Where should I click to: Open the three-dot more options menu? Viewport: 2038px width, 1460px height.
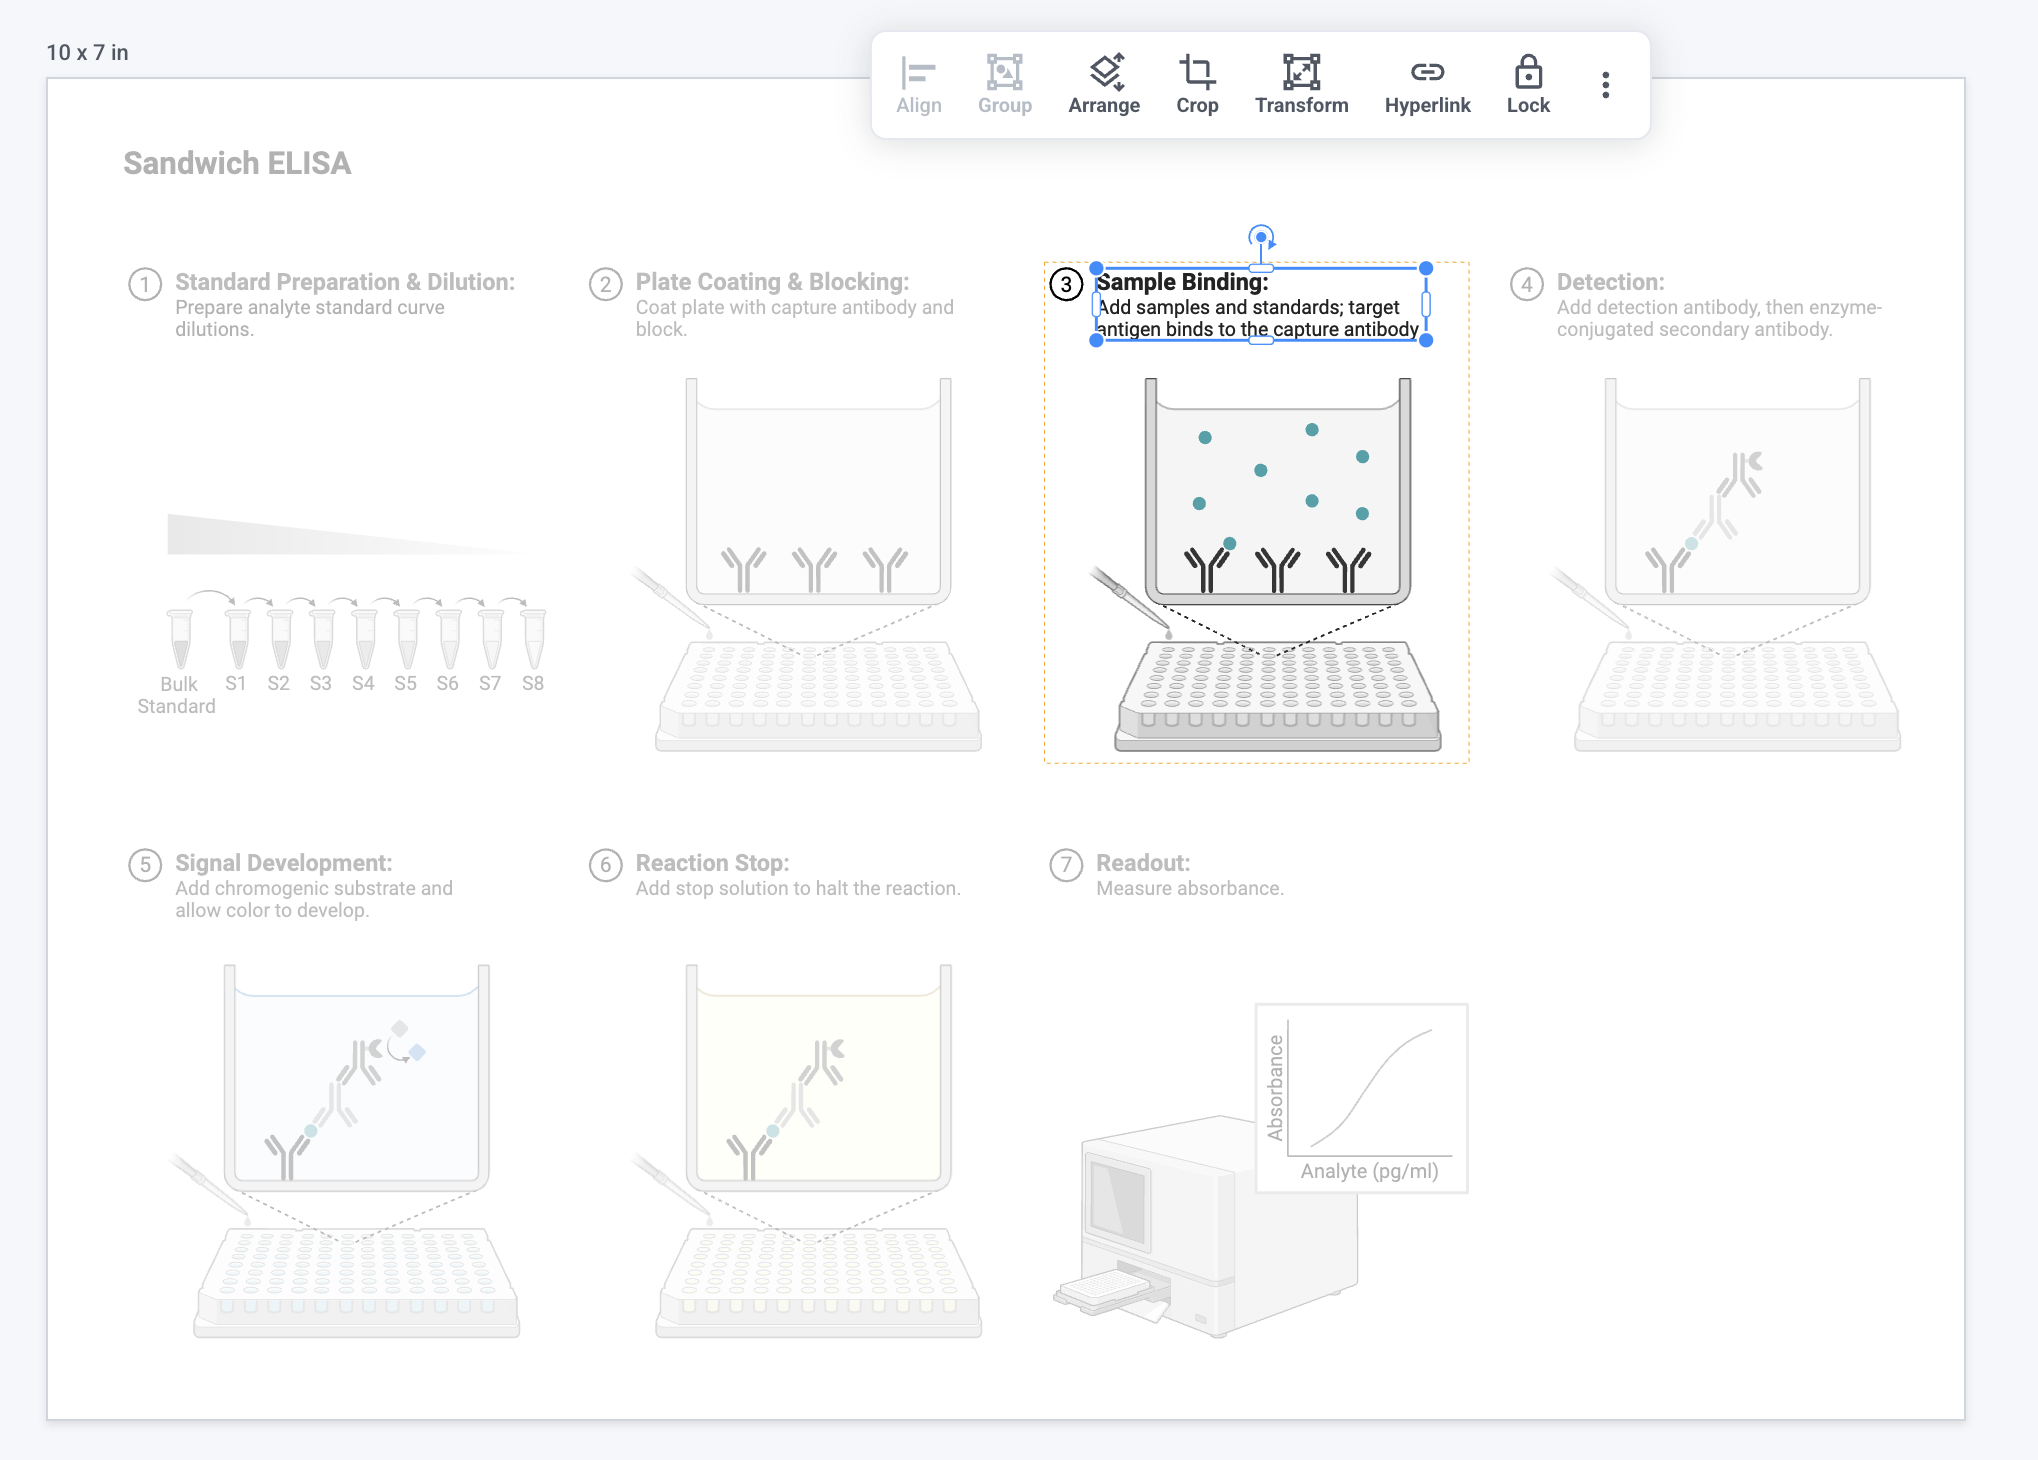point(1605,85)
